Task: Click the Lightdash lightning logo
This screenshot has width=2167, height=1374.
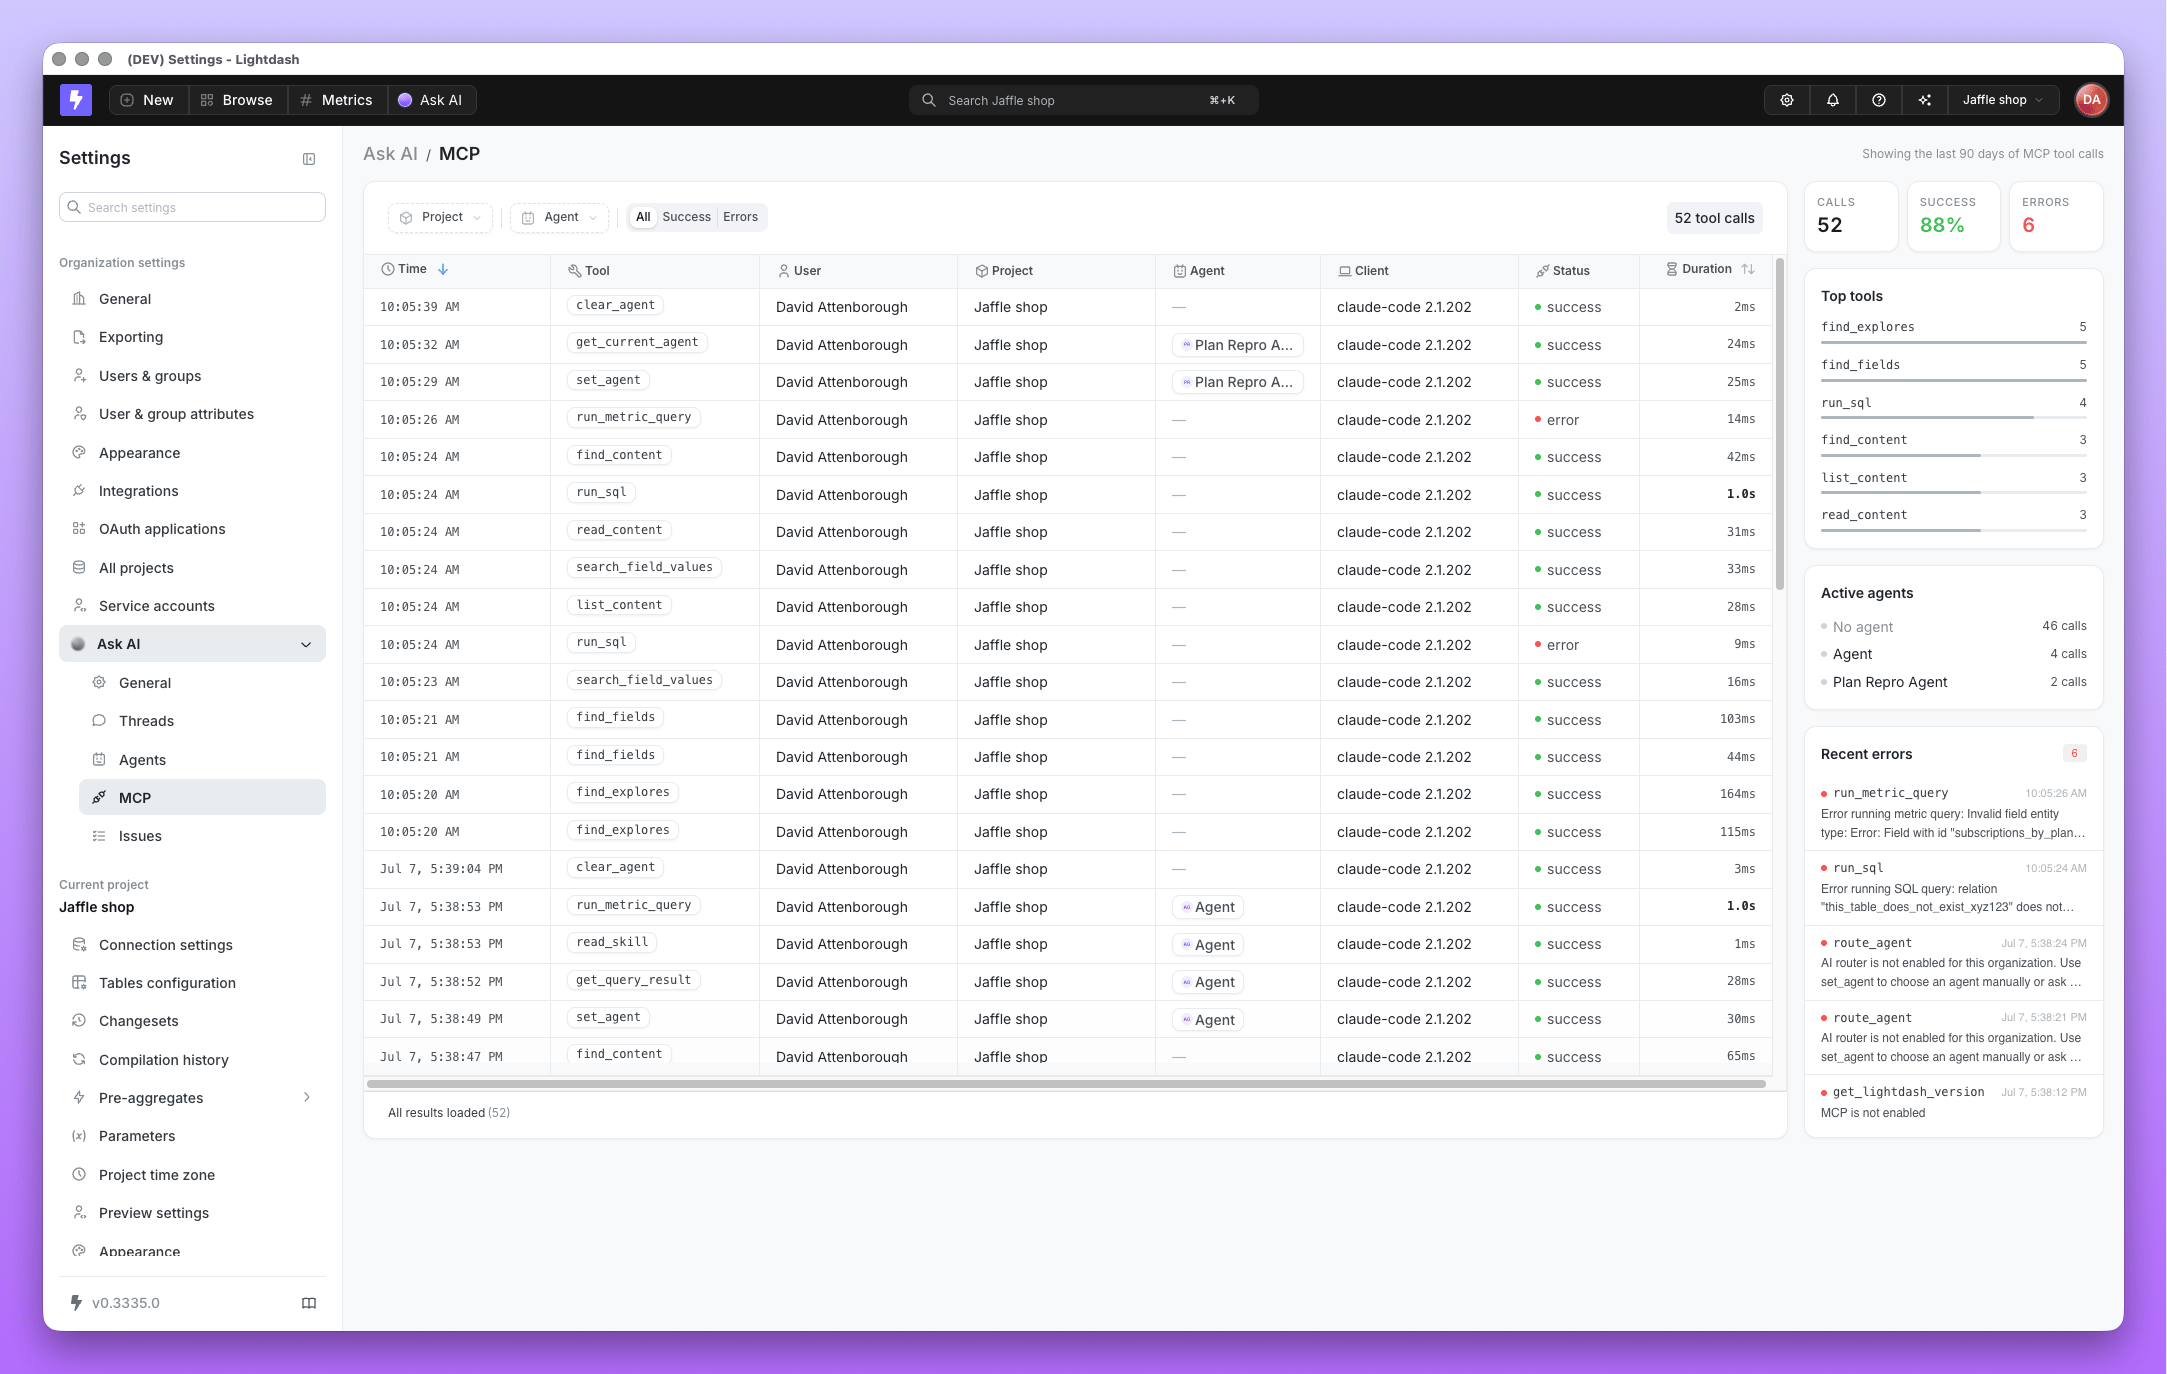Action: click(76, 100)
